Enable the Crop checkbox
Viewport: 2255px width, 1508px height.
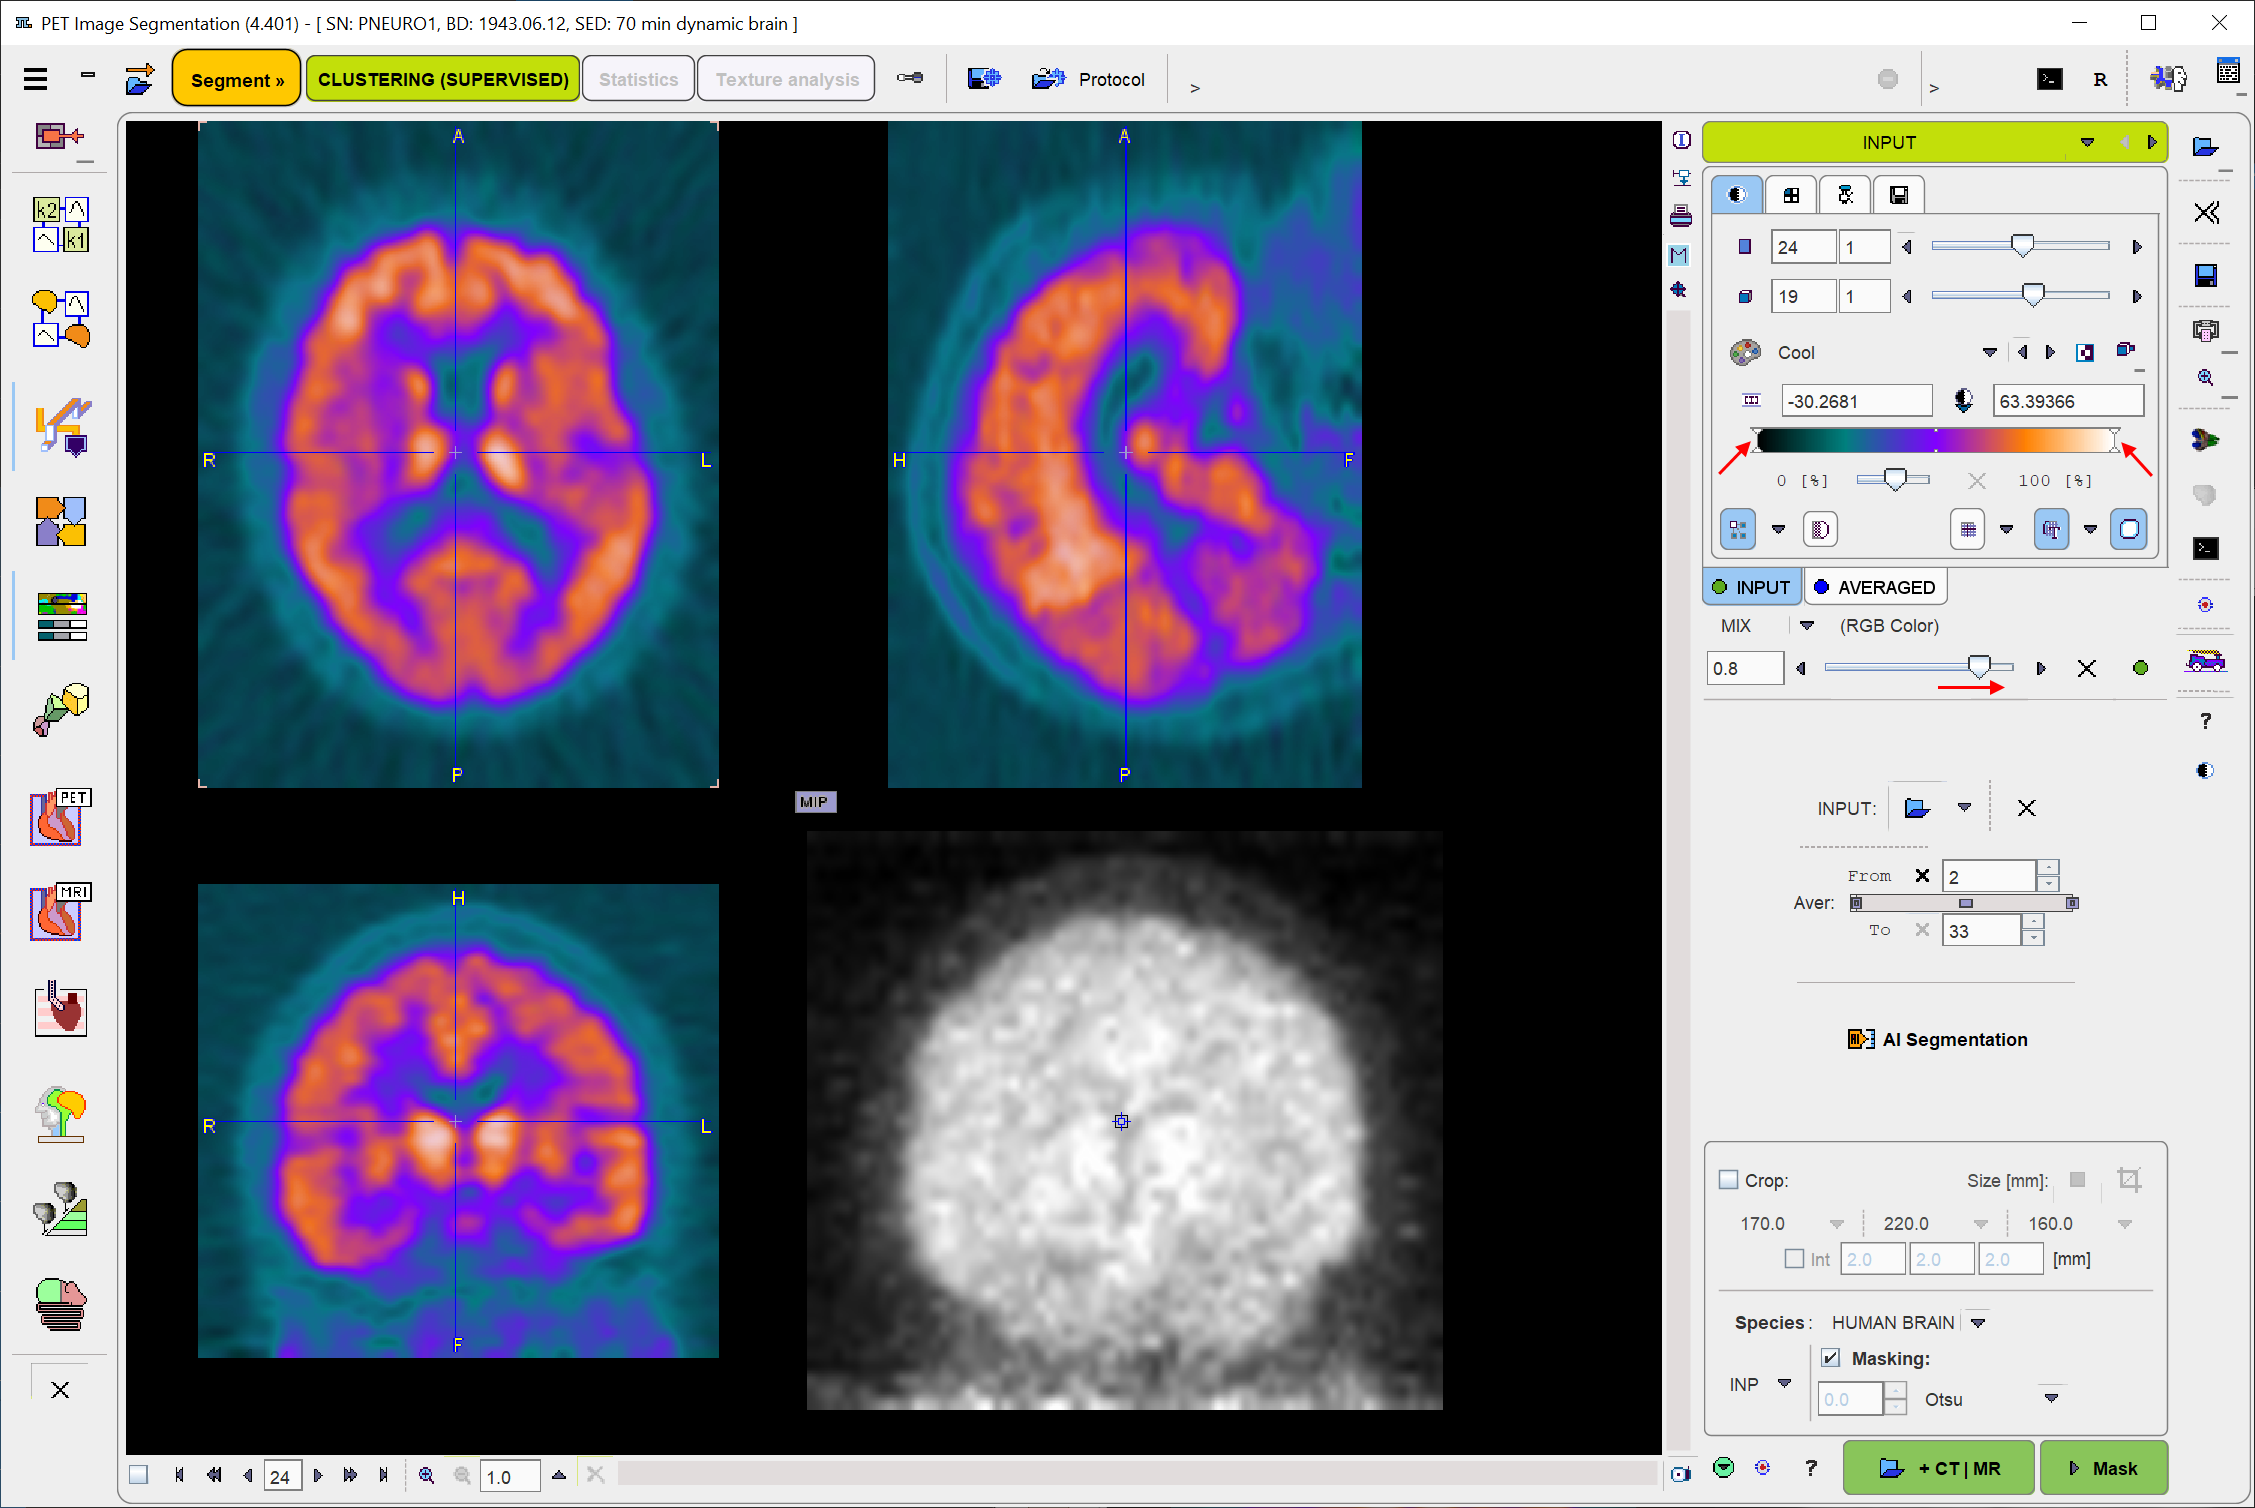point(1728,1180)
